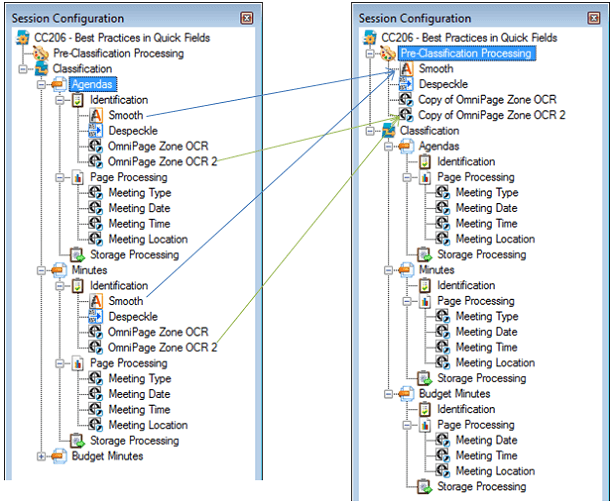The width and height of the screenshot is (615, 503).
Task: Click the Agendas icon in the right panel
Action: [x=406, y=146]
